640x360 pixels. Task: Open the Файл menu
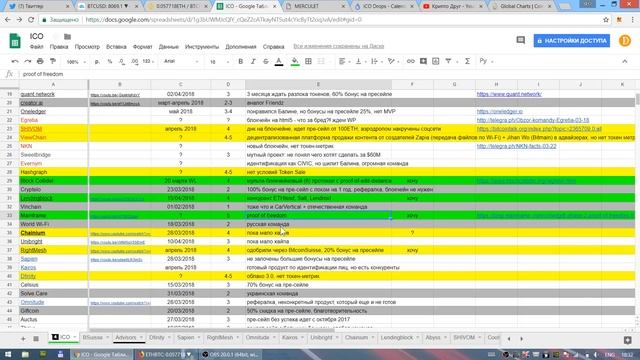[x=36, y=47]
